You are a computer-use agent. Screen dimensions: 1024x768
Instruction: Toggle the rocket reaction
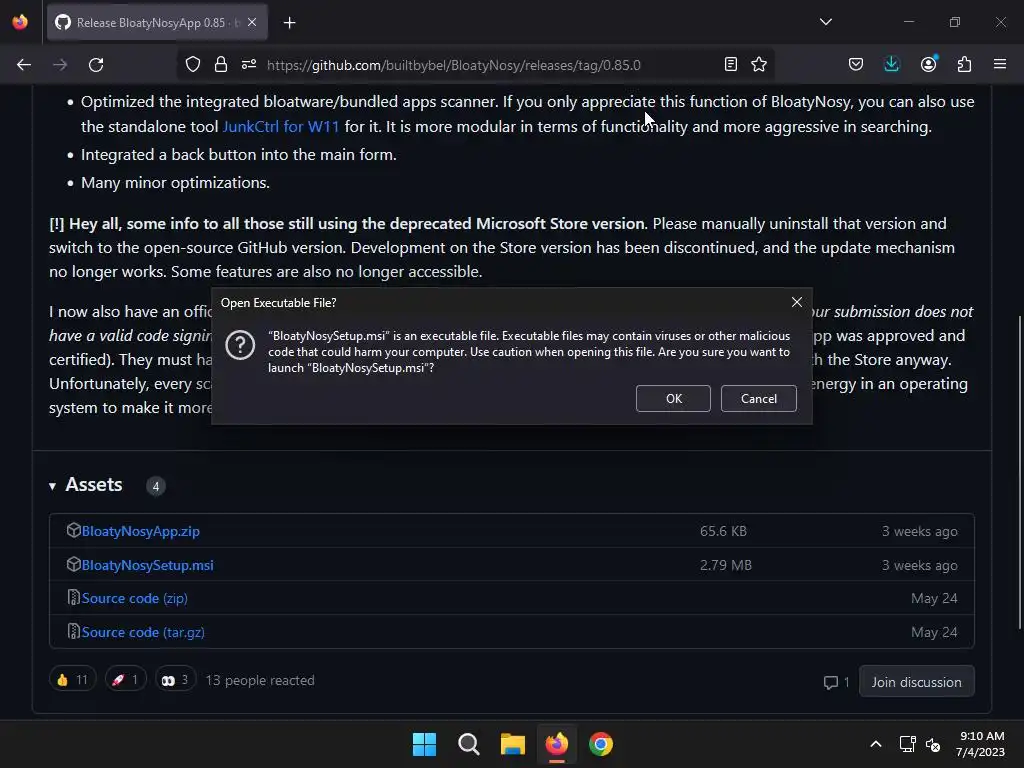pos(125,680)
